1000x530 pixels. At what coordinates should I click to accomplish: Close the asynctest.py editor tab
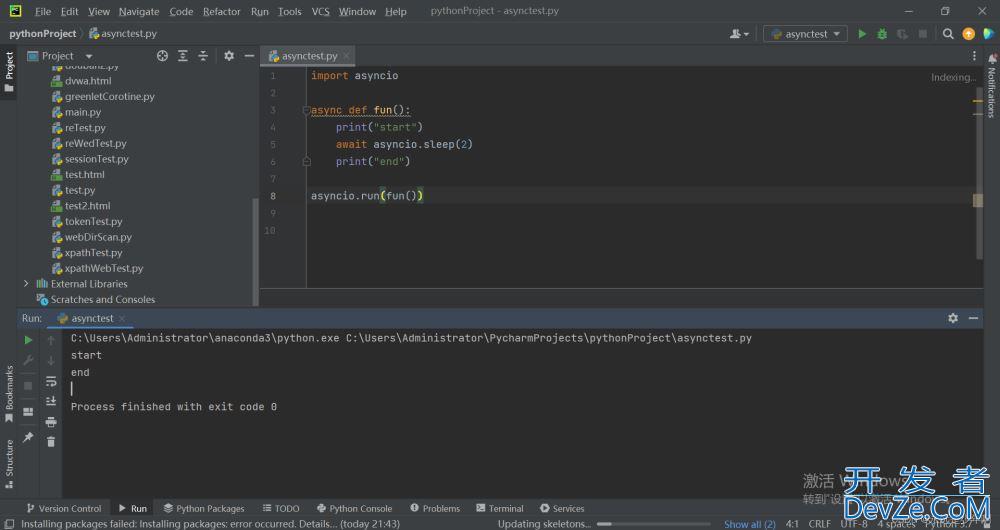pyautogui.click(x=346, y=56)
